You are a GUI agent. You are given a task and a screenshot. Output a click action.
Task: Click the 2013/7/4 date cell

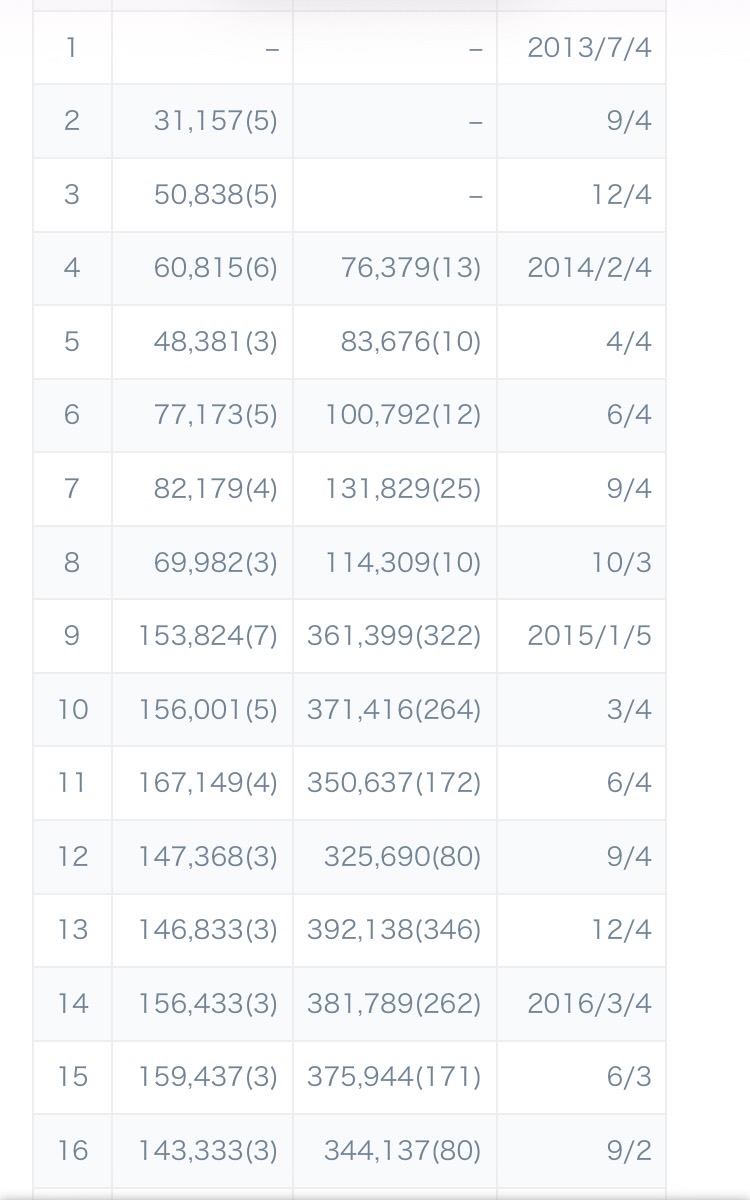[x=589, y=47]
